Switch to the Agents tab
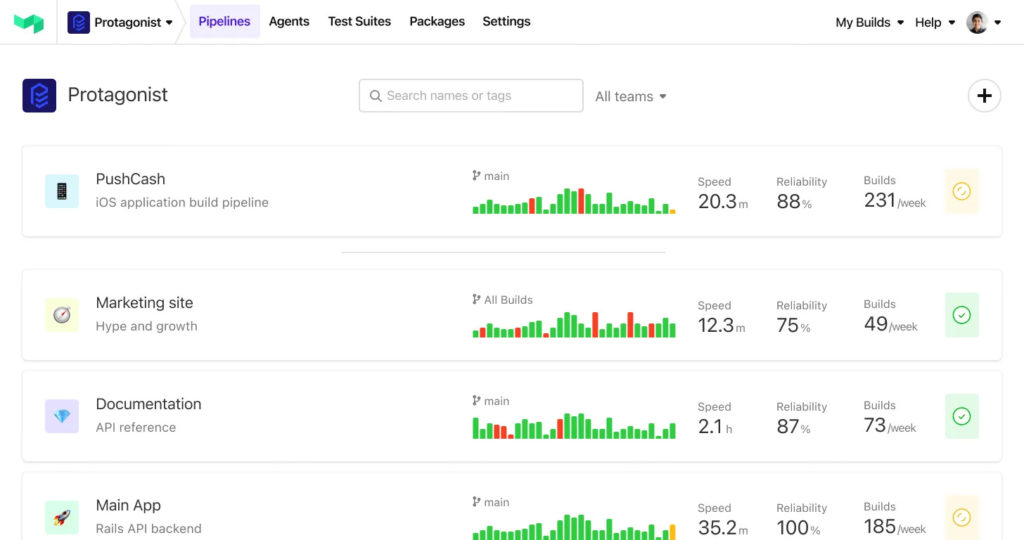Viewport: 1024px width, 540px height. point(289,21)
